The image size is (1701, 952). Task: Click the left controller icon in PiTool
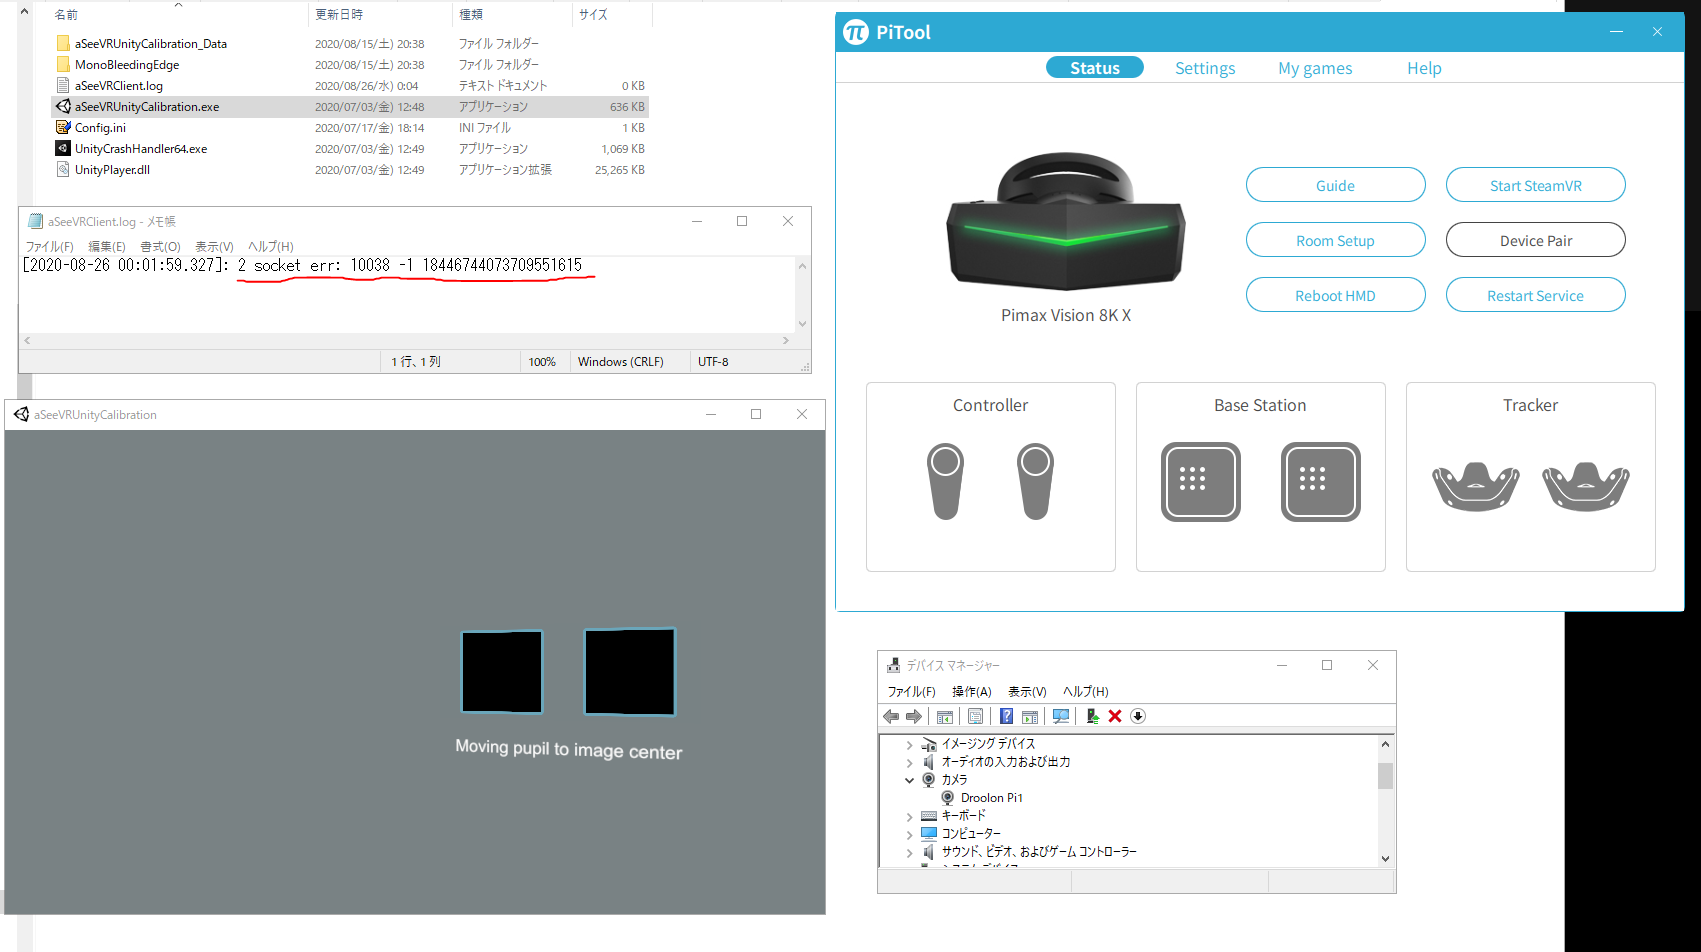point(945,481)
